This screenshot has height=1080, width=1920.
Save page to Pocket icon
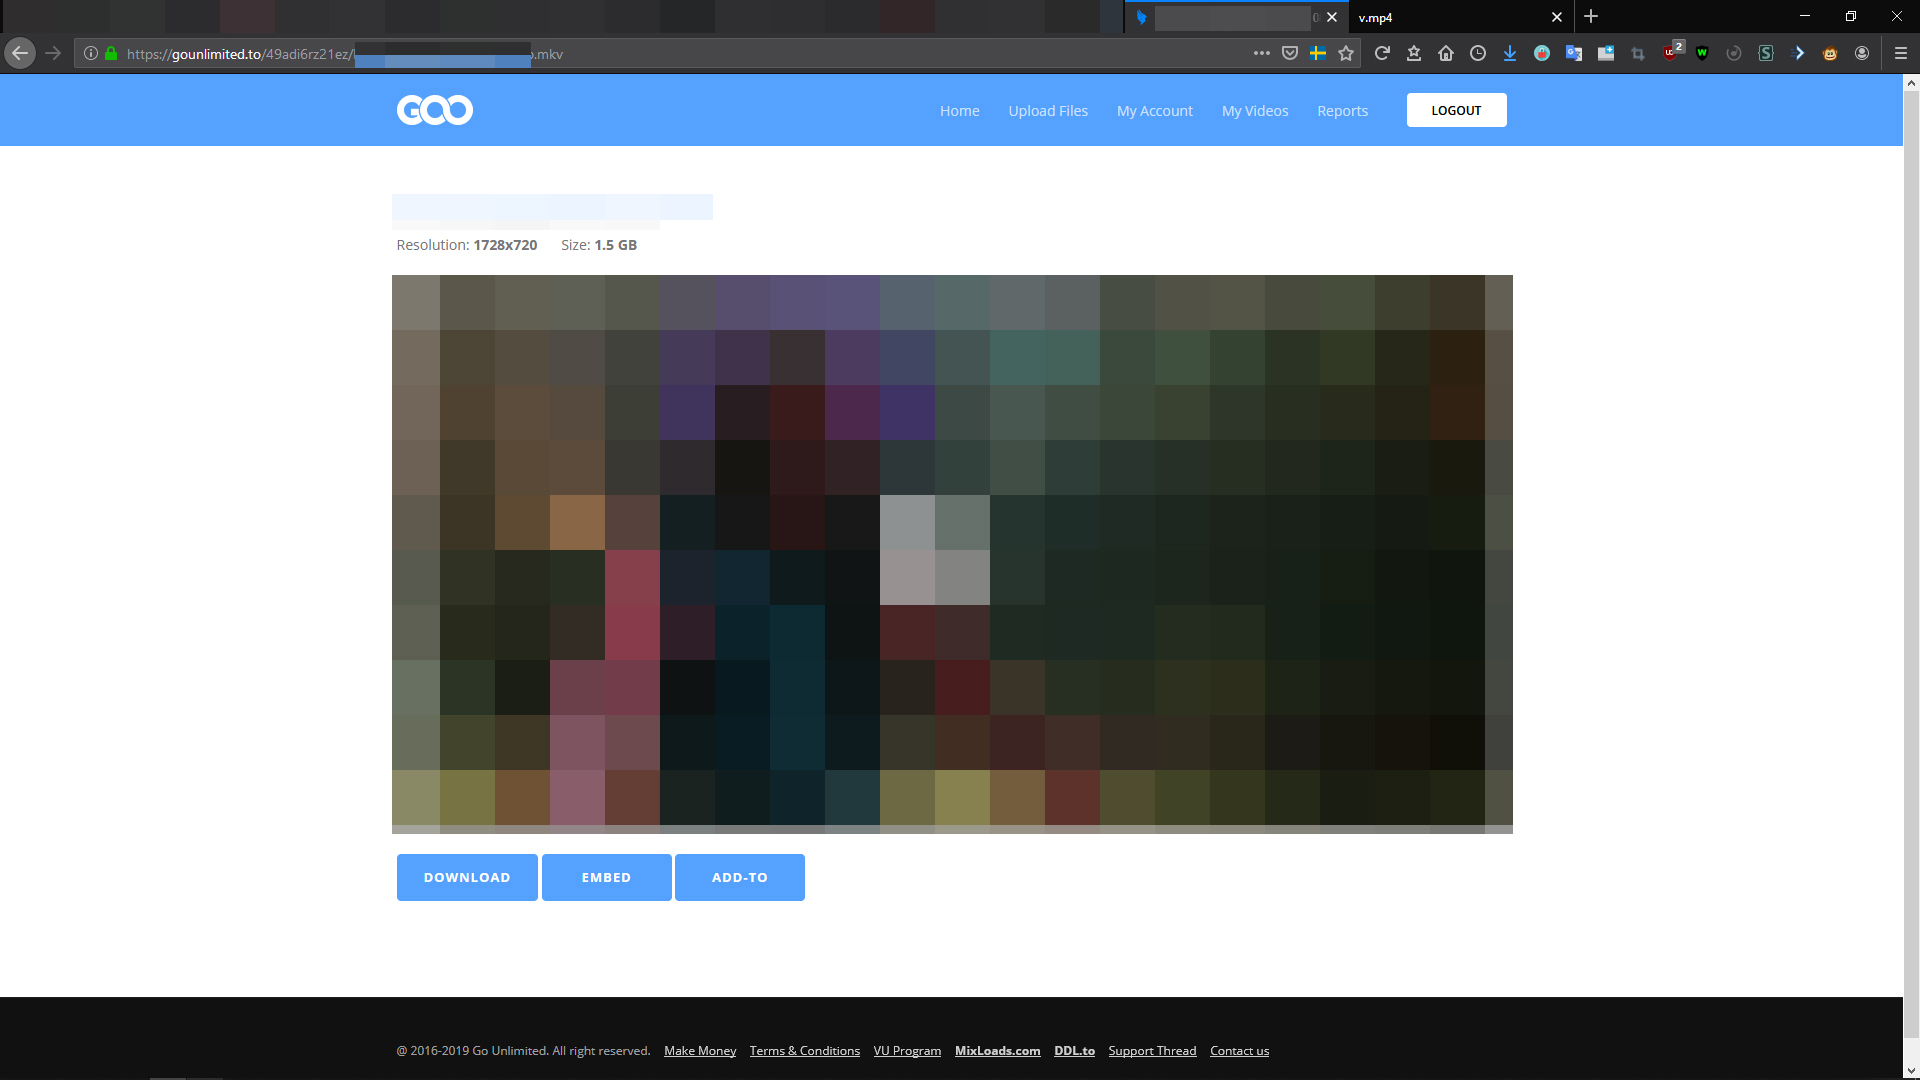click(x=1290, y=54)
